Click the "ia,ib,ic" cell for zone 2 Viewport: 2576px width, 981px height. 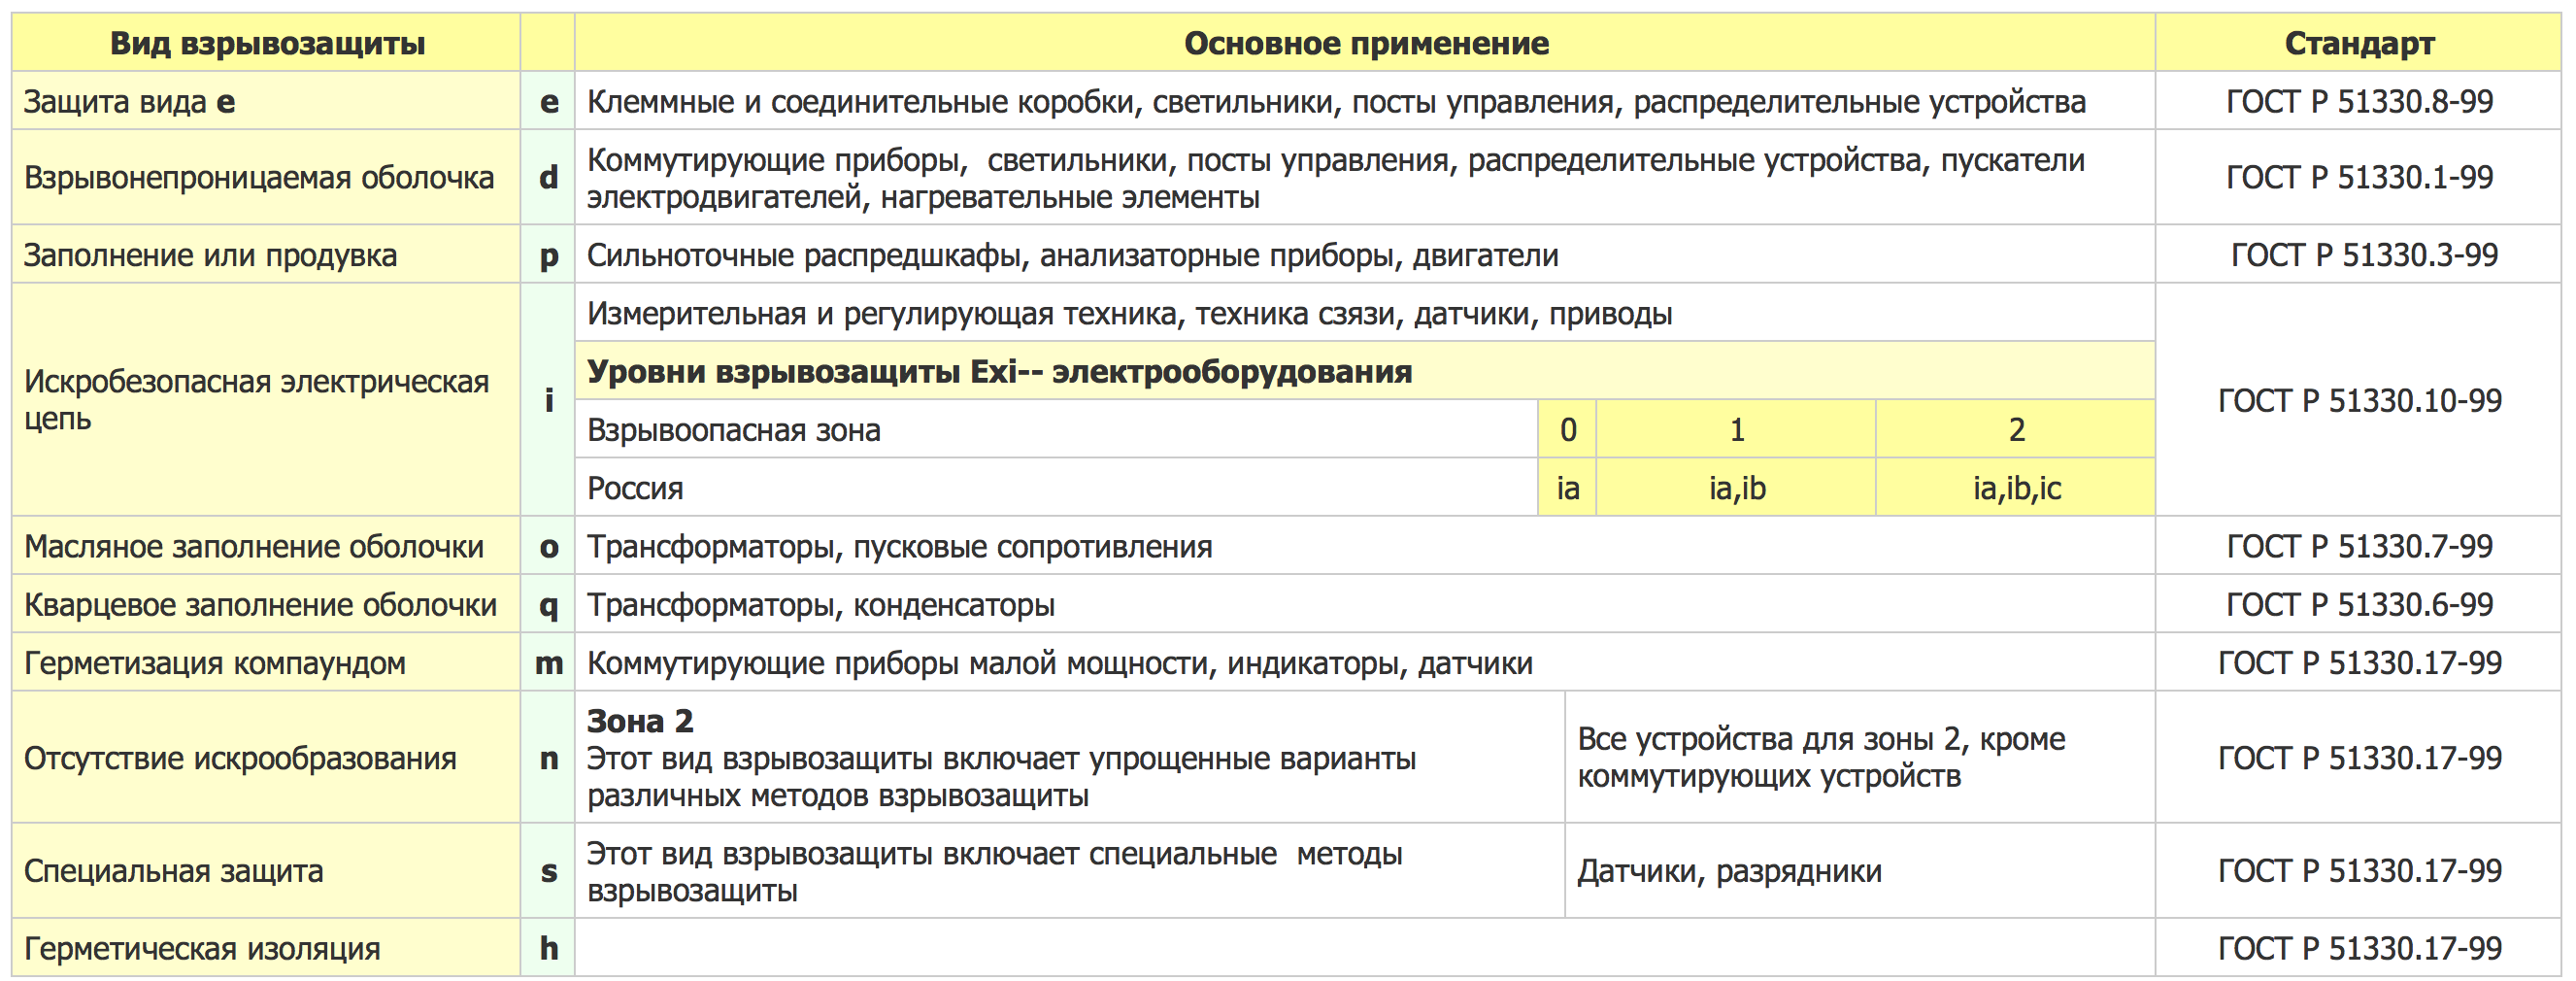(2016, 488)
